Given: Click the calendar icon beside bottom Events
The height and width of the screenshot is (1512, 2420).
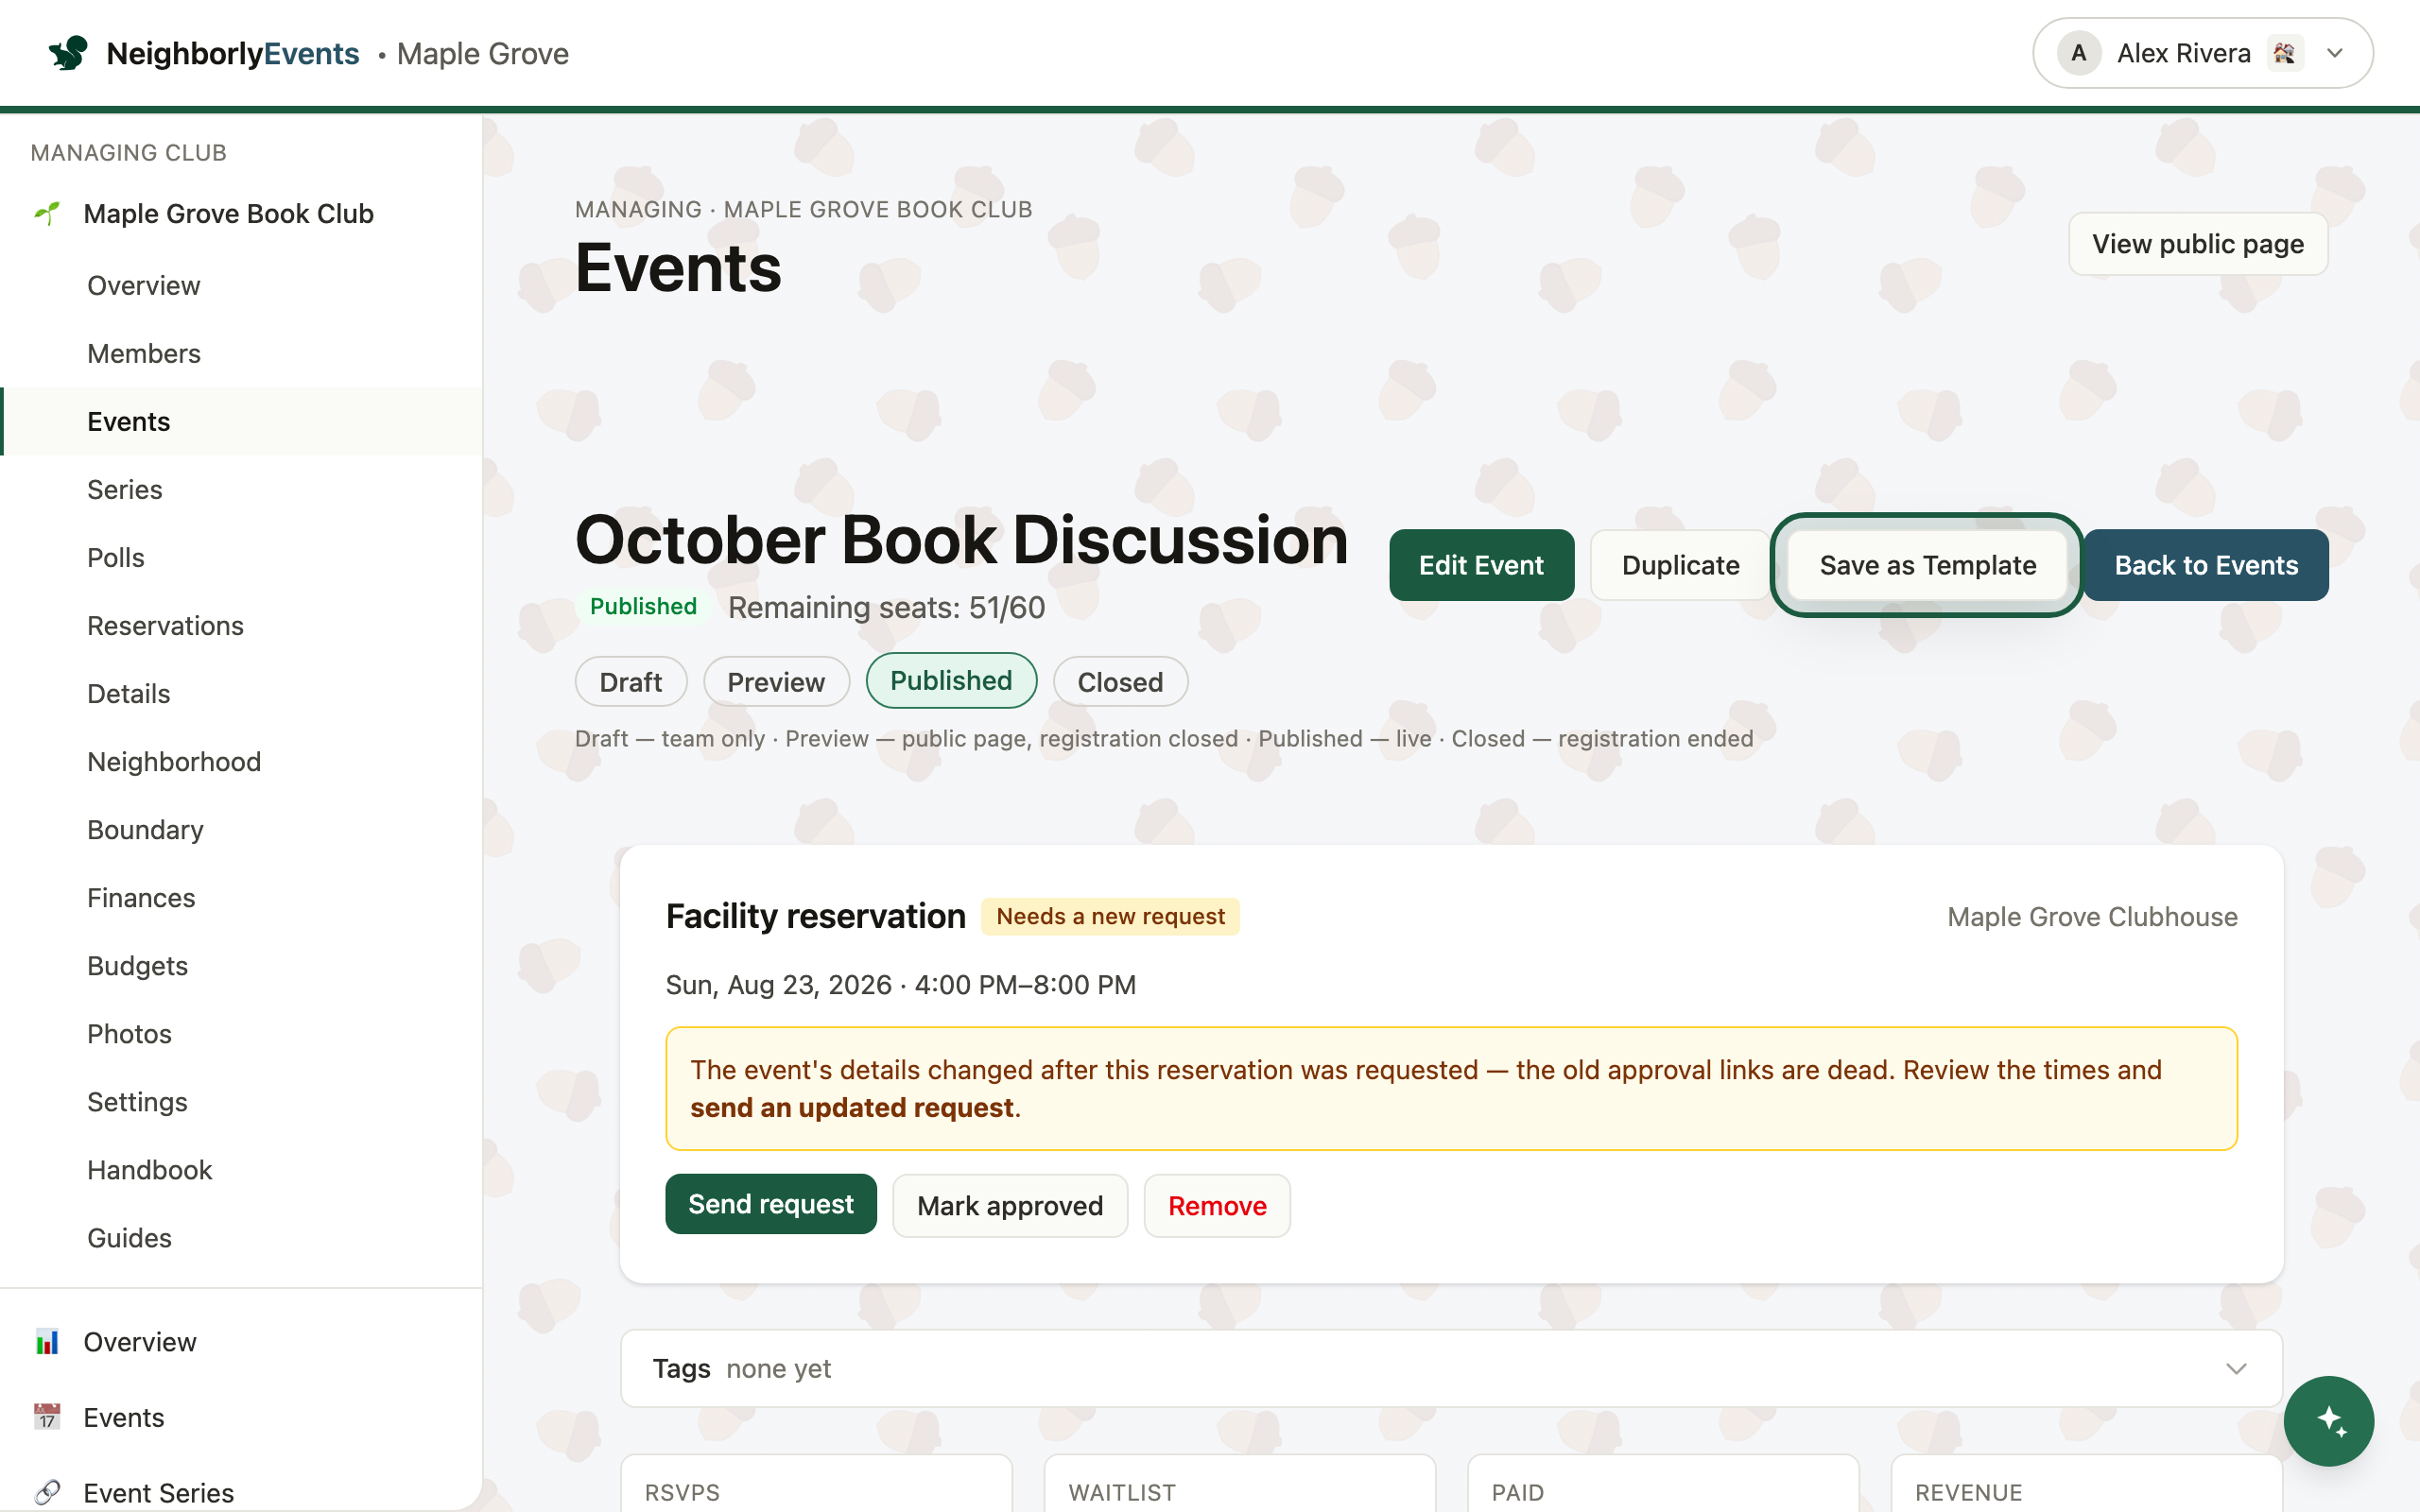Looking at the screenshot, I should pyautogui.click(x=46, y=1417).
